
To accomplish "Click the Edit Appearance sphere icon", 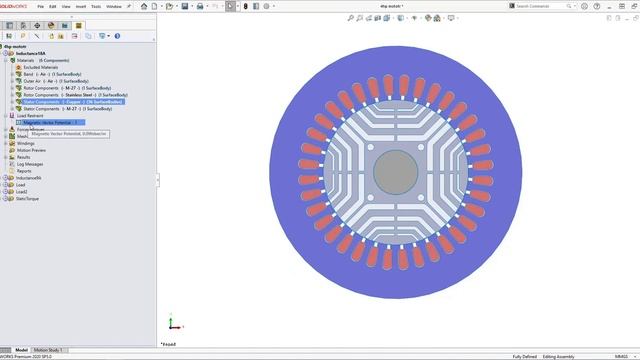I will 428,18.
